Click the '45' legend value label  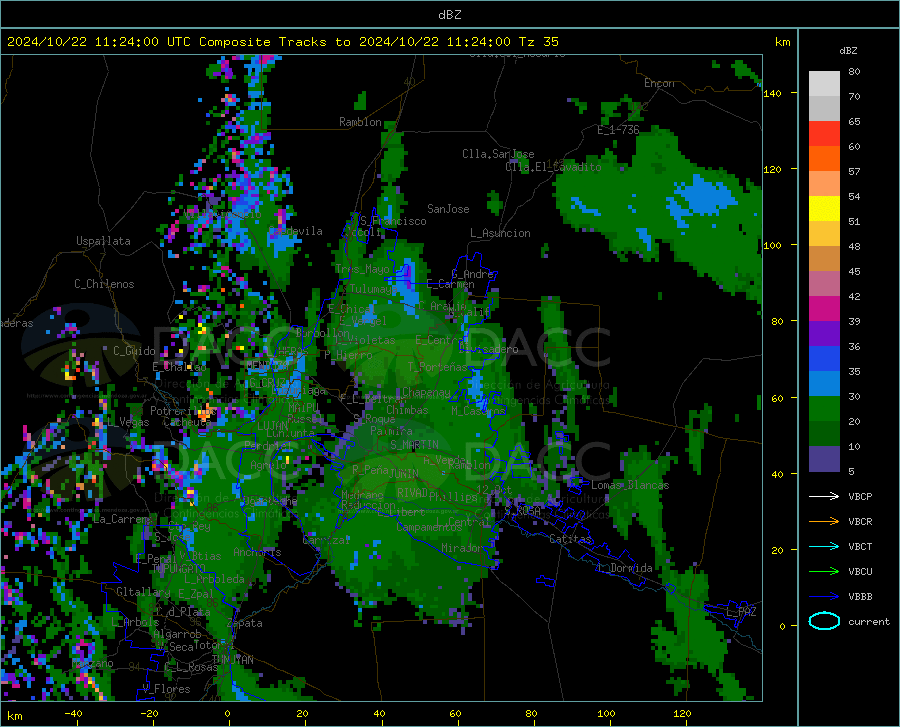coord(854,271)
